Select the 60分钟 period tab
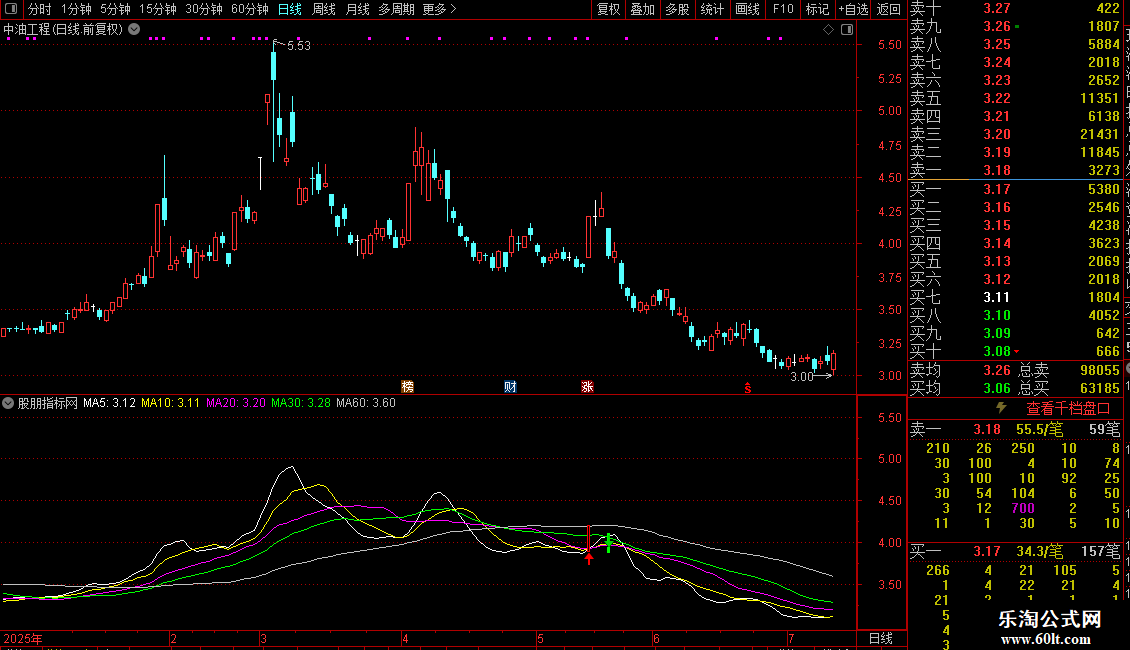The height and width of the screenshot is (650, 1130). [x=250, y=9]
